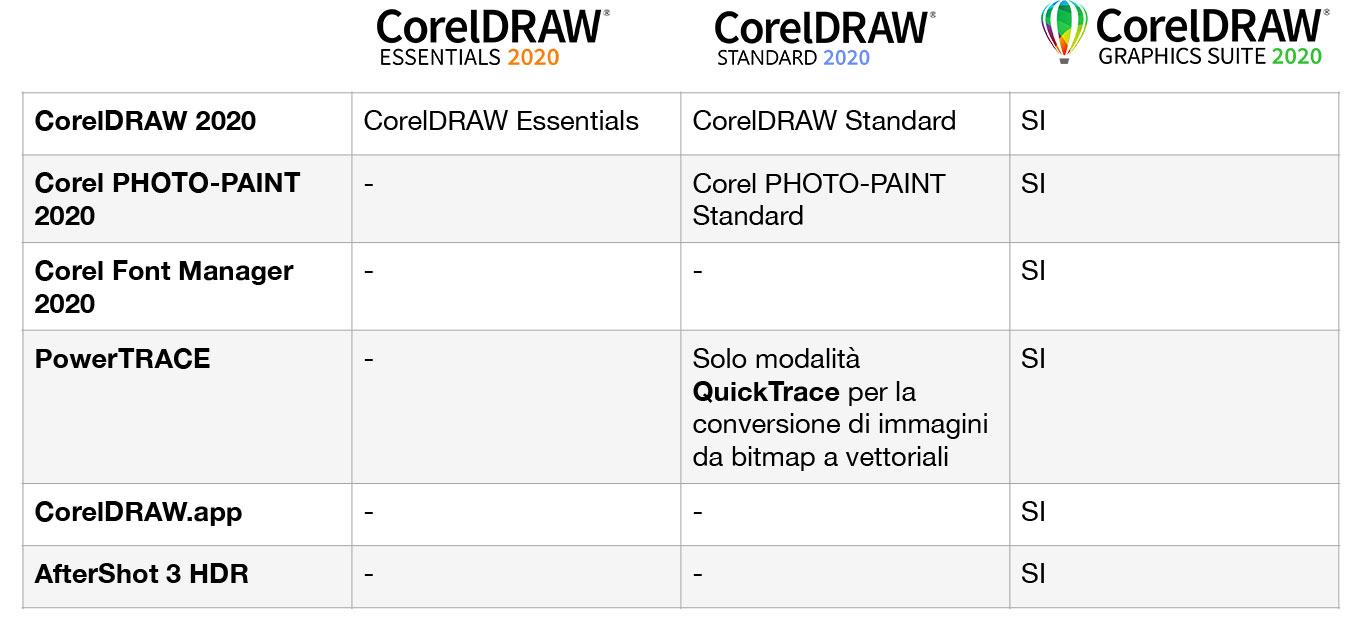Screen dimensions: 1366x629
Task: Click the bold QuickTrace text
Action: click(x=766, y=391)
